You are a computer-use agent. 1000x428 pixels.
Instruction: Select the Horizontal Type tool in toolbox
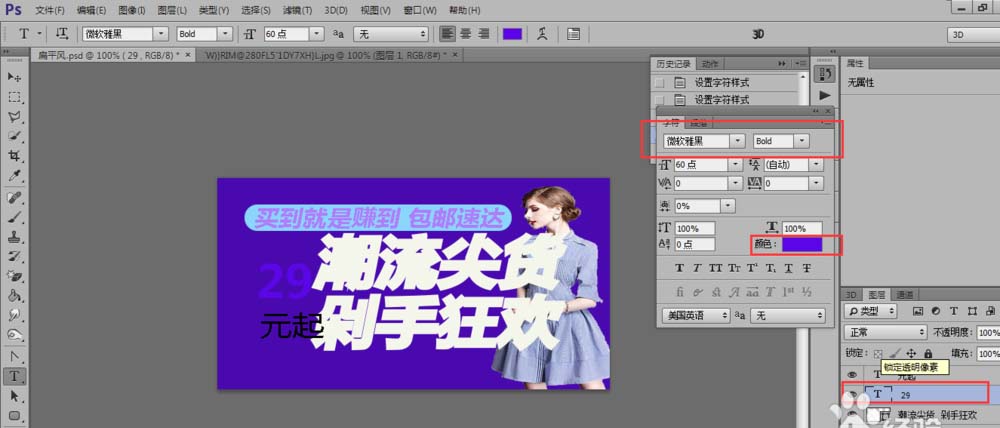tap(15, 376)
